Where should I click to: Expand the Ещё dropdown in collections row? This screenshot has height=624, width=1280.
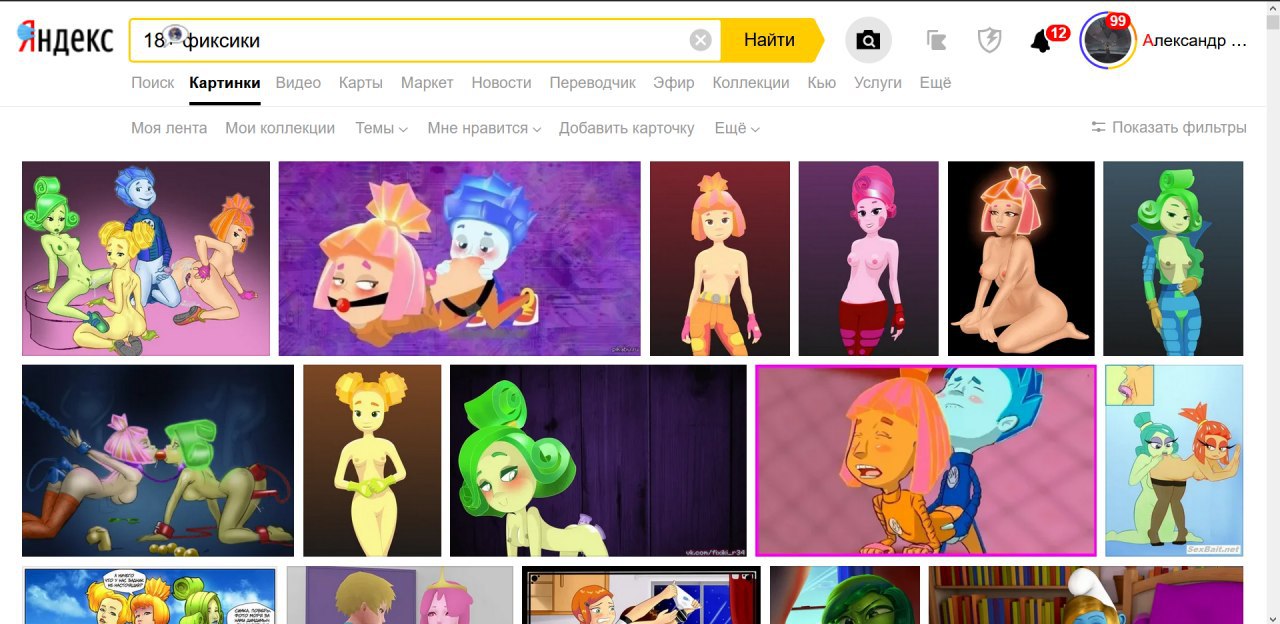point(737,128)
